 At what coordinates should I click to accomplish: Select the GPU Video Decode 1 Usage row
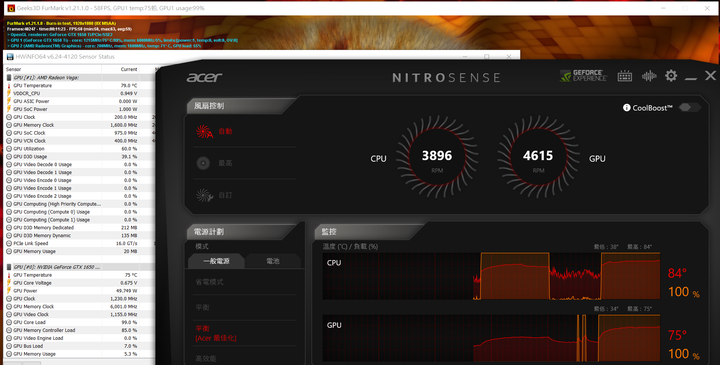coord(78,172)
